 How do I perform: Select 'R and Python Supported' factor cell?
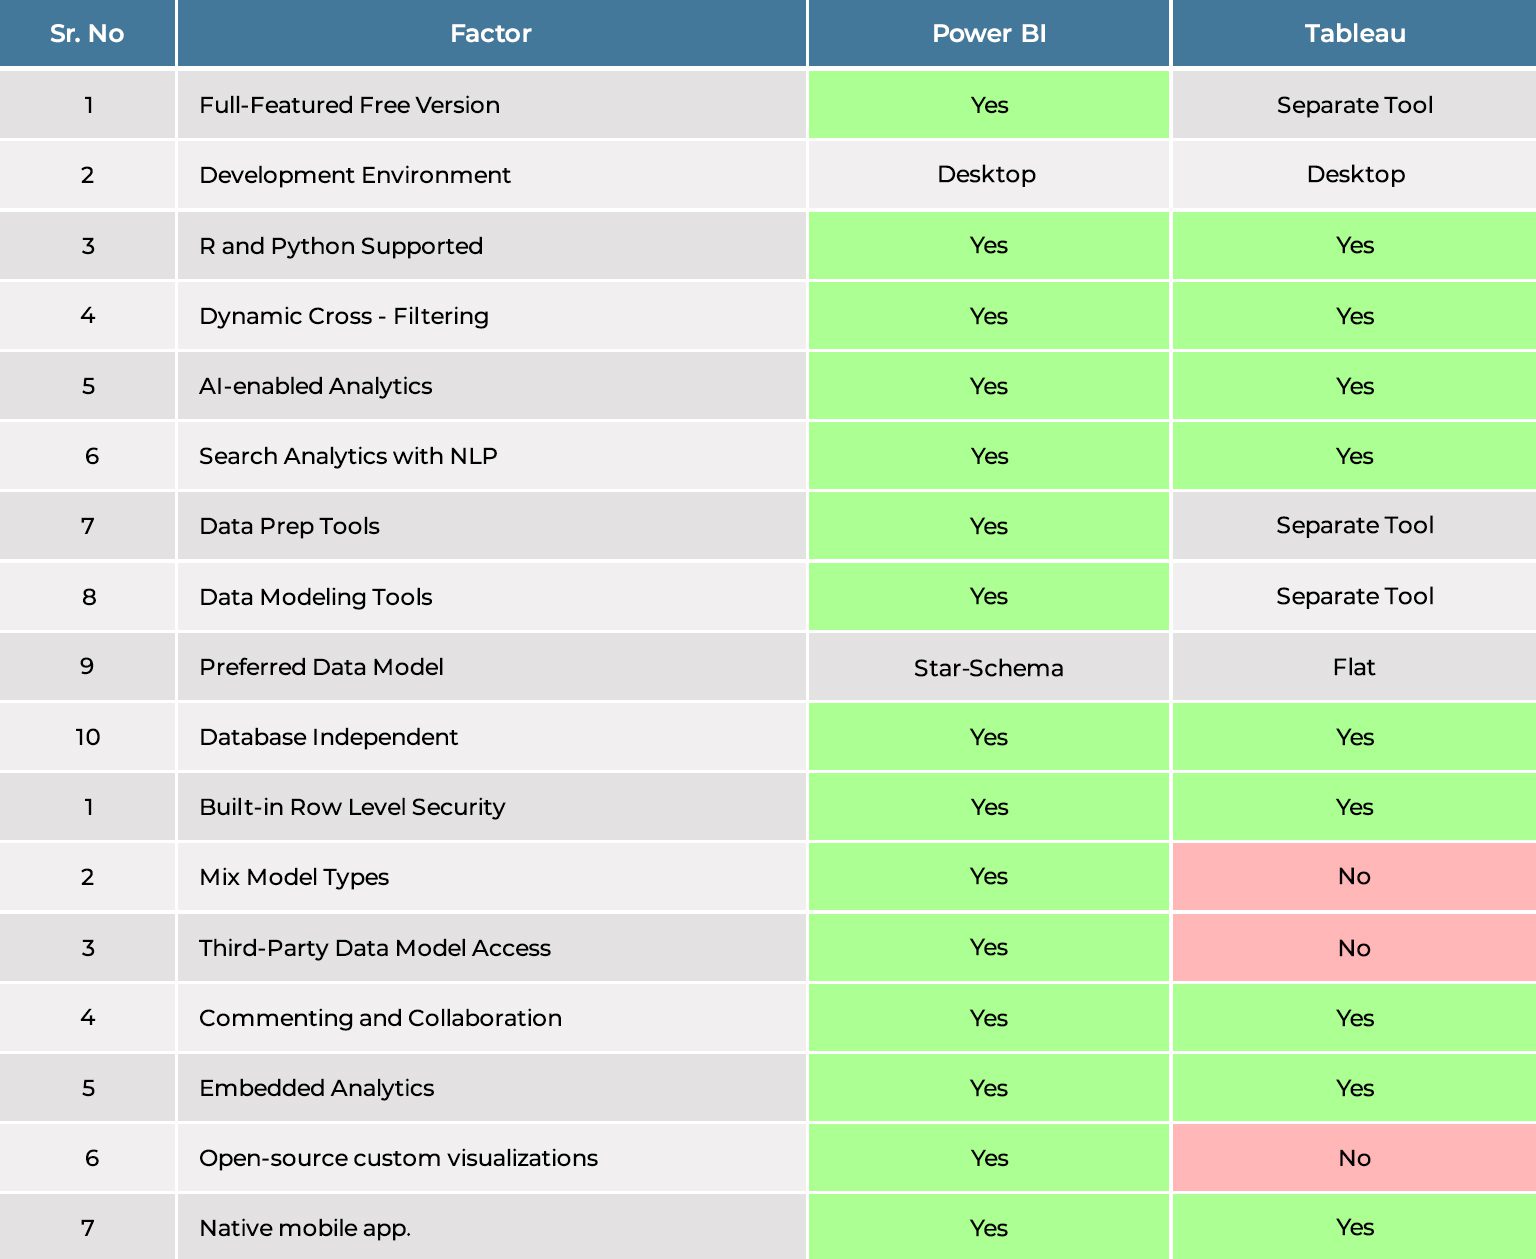tap(491, 246)
